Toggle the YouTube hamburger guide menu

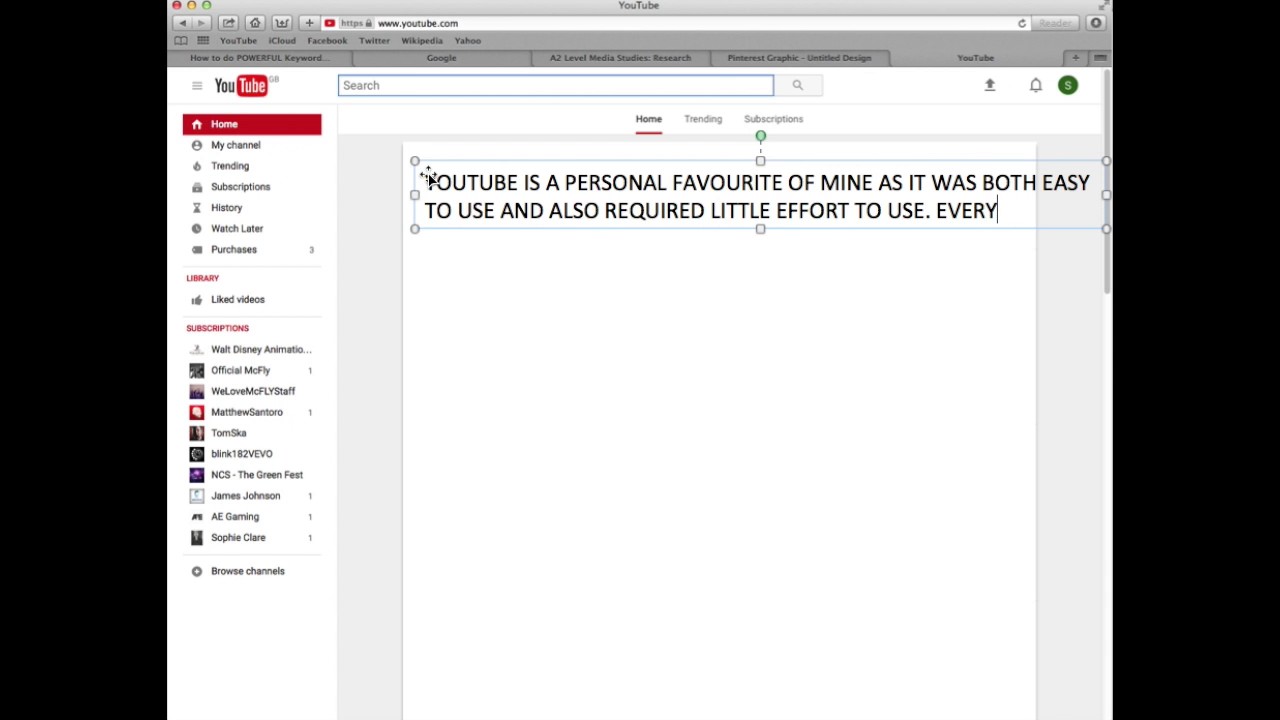point(197,85)
